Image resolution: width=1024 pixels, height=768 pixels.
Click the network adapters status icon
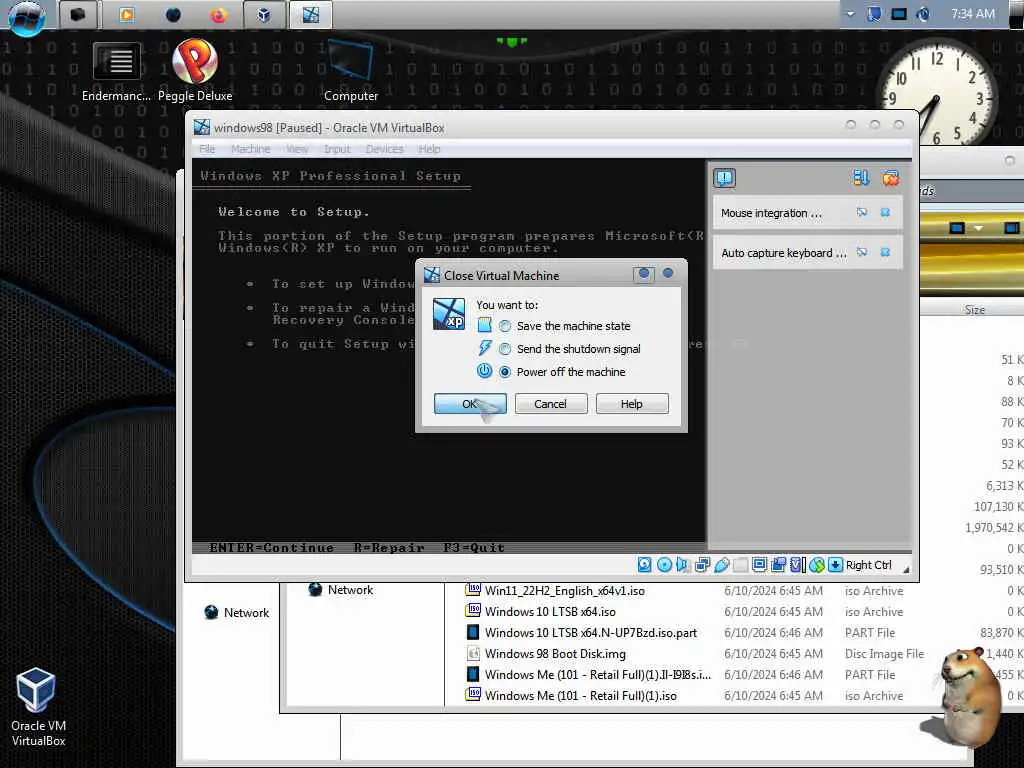703,565
